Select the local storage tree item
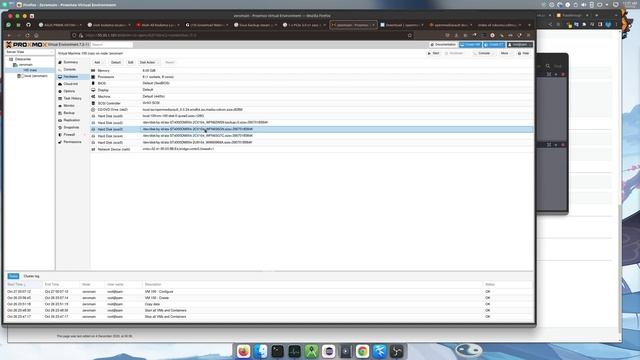The width and height of the screenshot is (640, 360). point(33,76)
